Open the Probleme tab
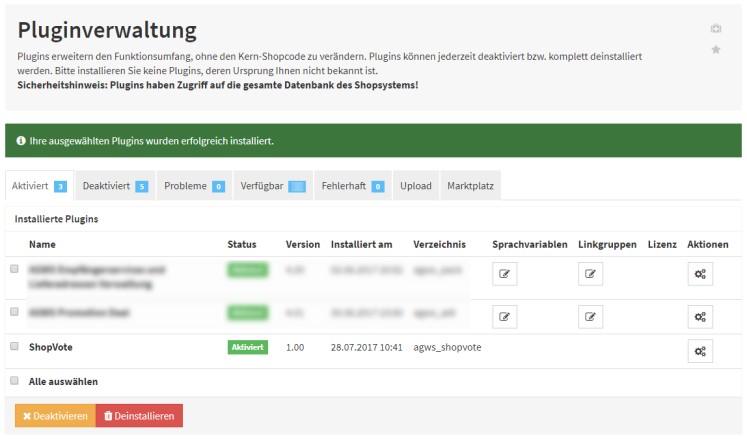This screenshot has width=747, height=439. click(194, 186)
